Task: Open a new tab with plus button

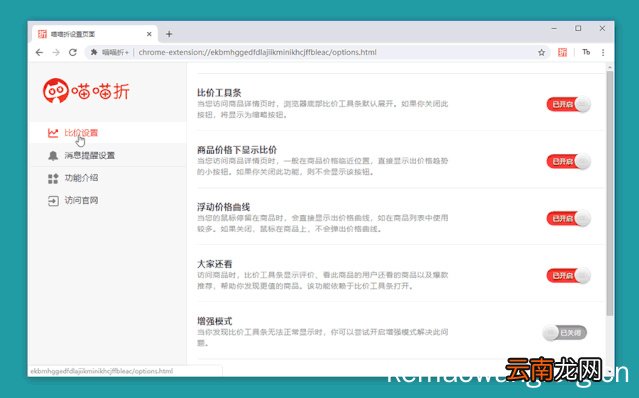Action: (x=169, y=34)
